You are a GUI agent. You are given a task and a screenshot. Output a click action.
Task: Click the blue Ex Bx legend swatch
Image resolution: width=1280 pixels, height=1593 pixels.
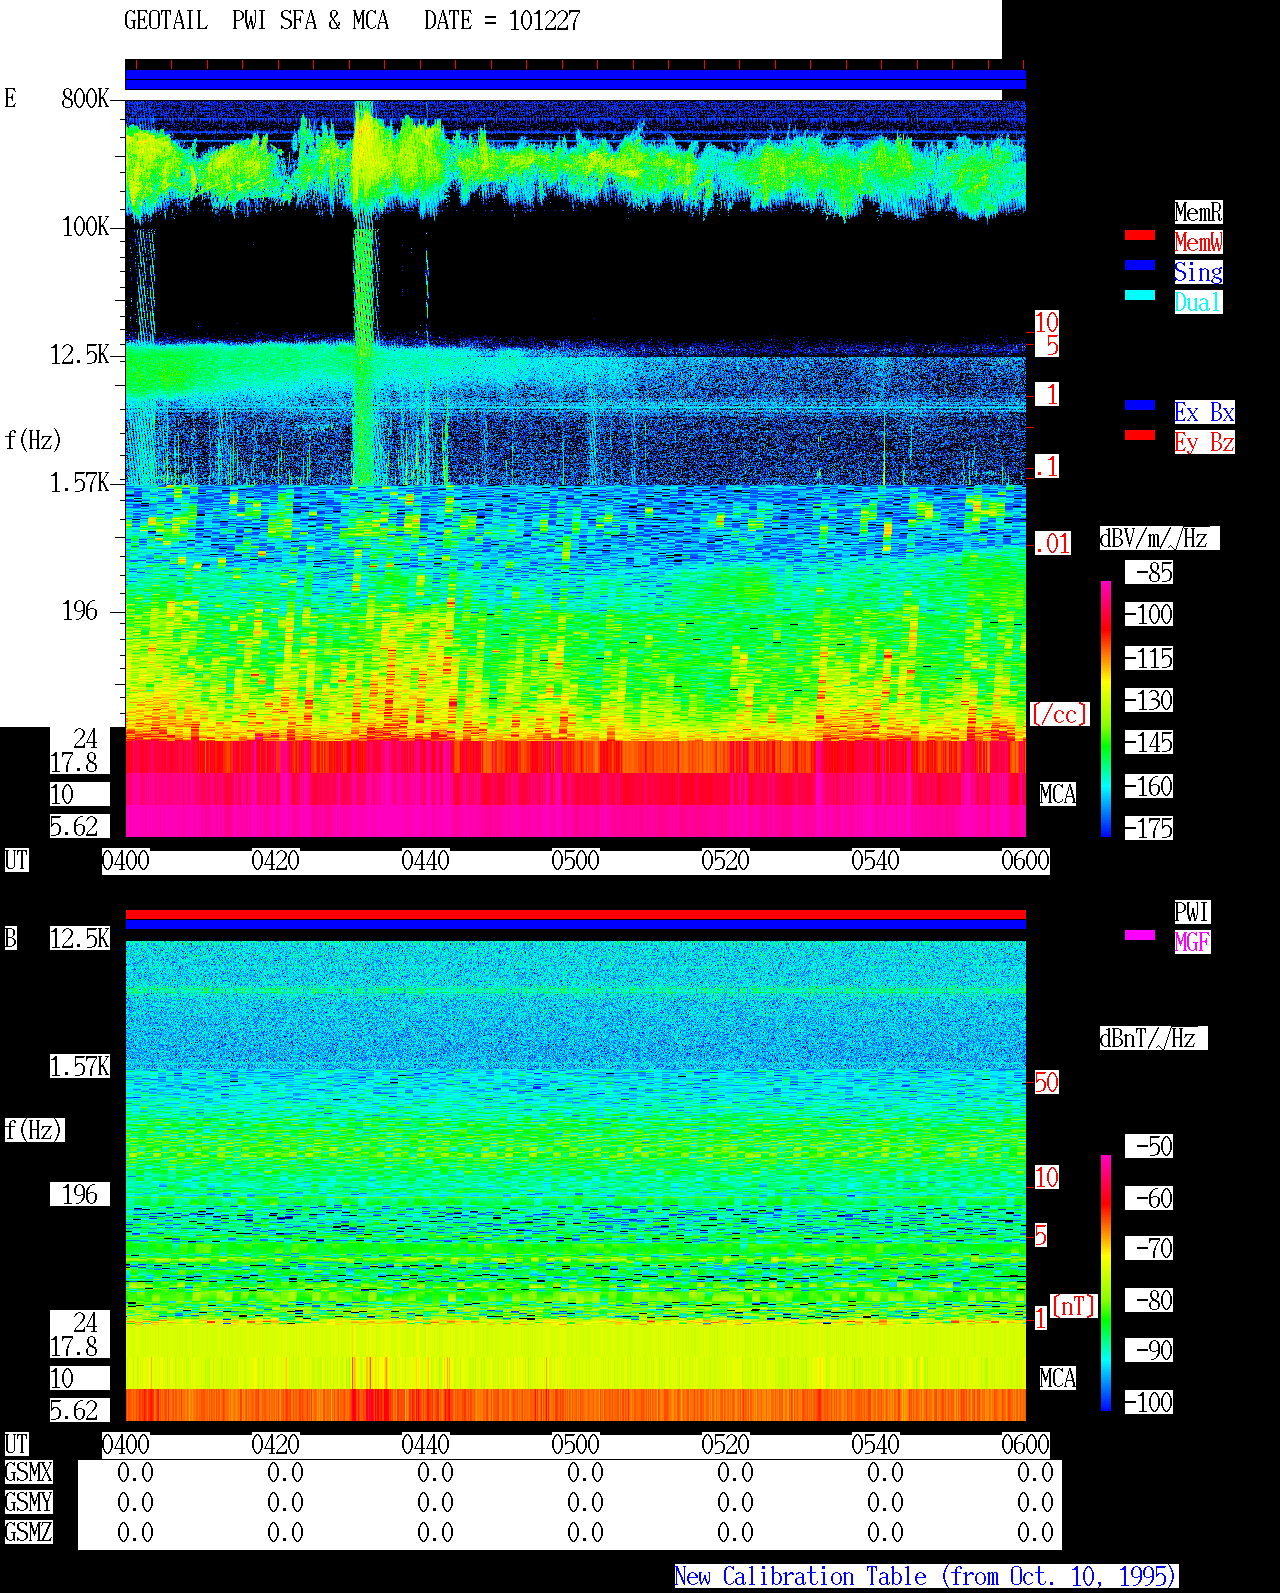[x=1140, y=405]
